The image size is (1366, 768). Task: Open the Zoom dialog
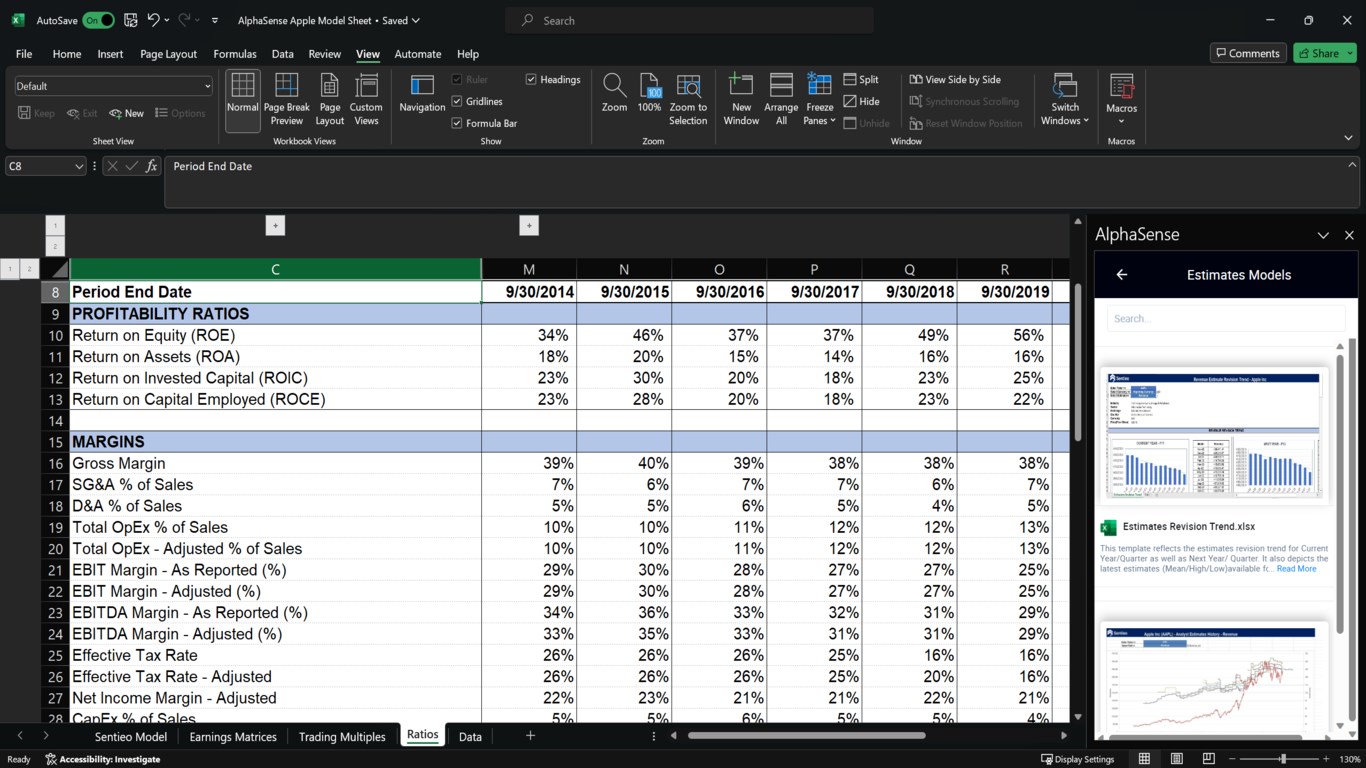614,93
